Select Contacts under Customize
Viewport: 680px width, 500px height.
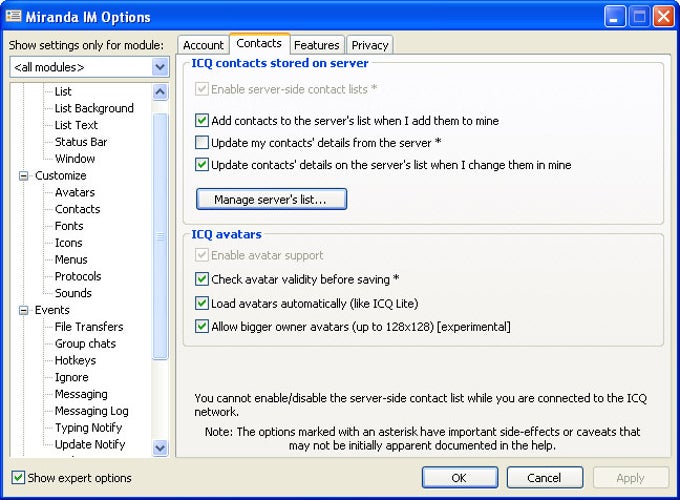click(x=77, y=209)
